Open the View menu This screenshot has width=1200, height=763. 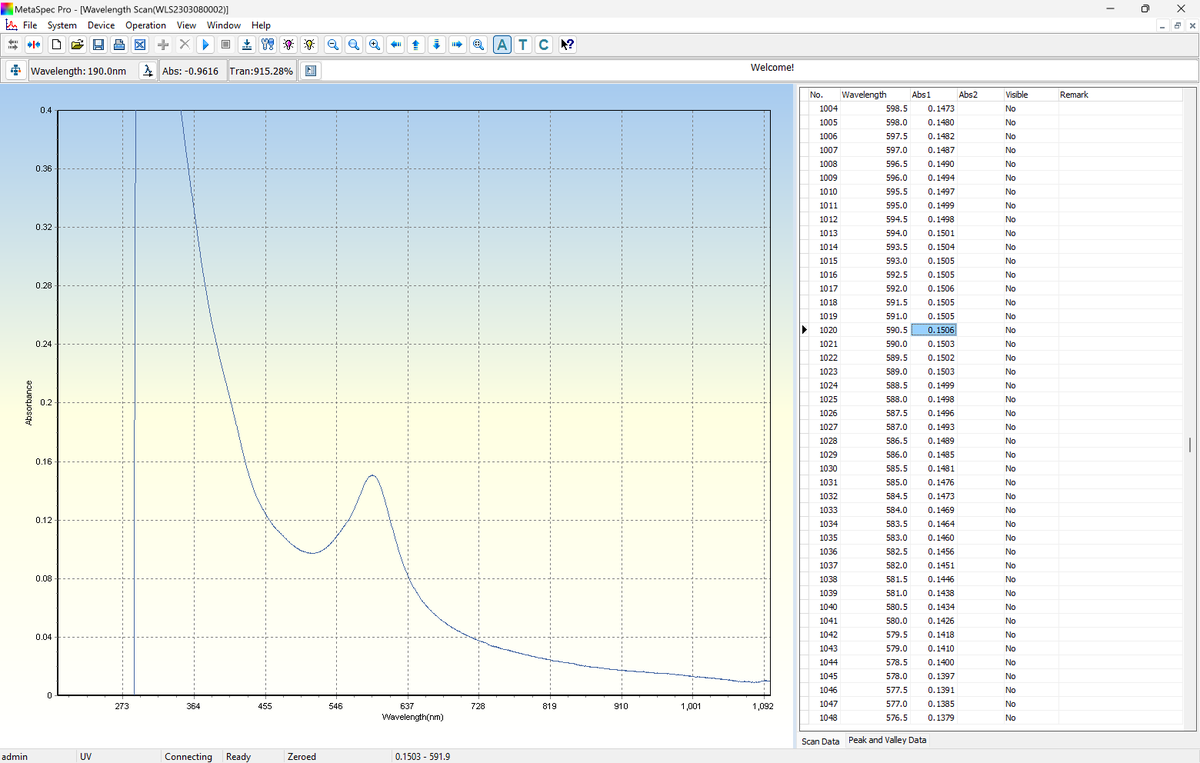pos(186,25)
